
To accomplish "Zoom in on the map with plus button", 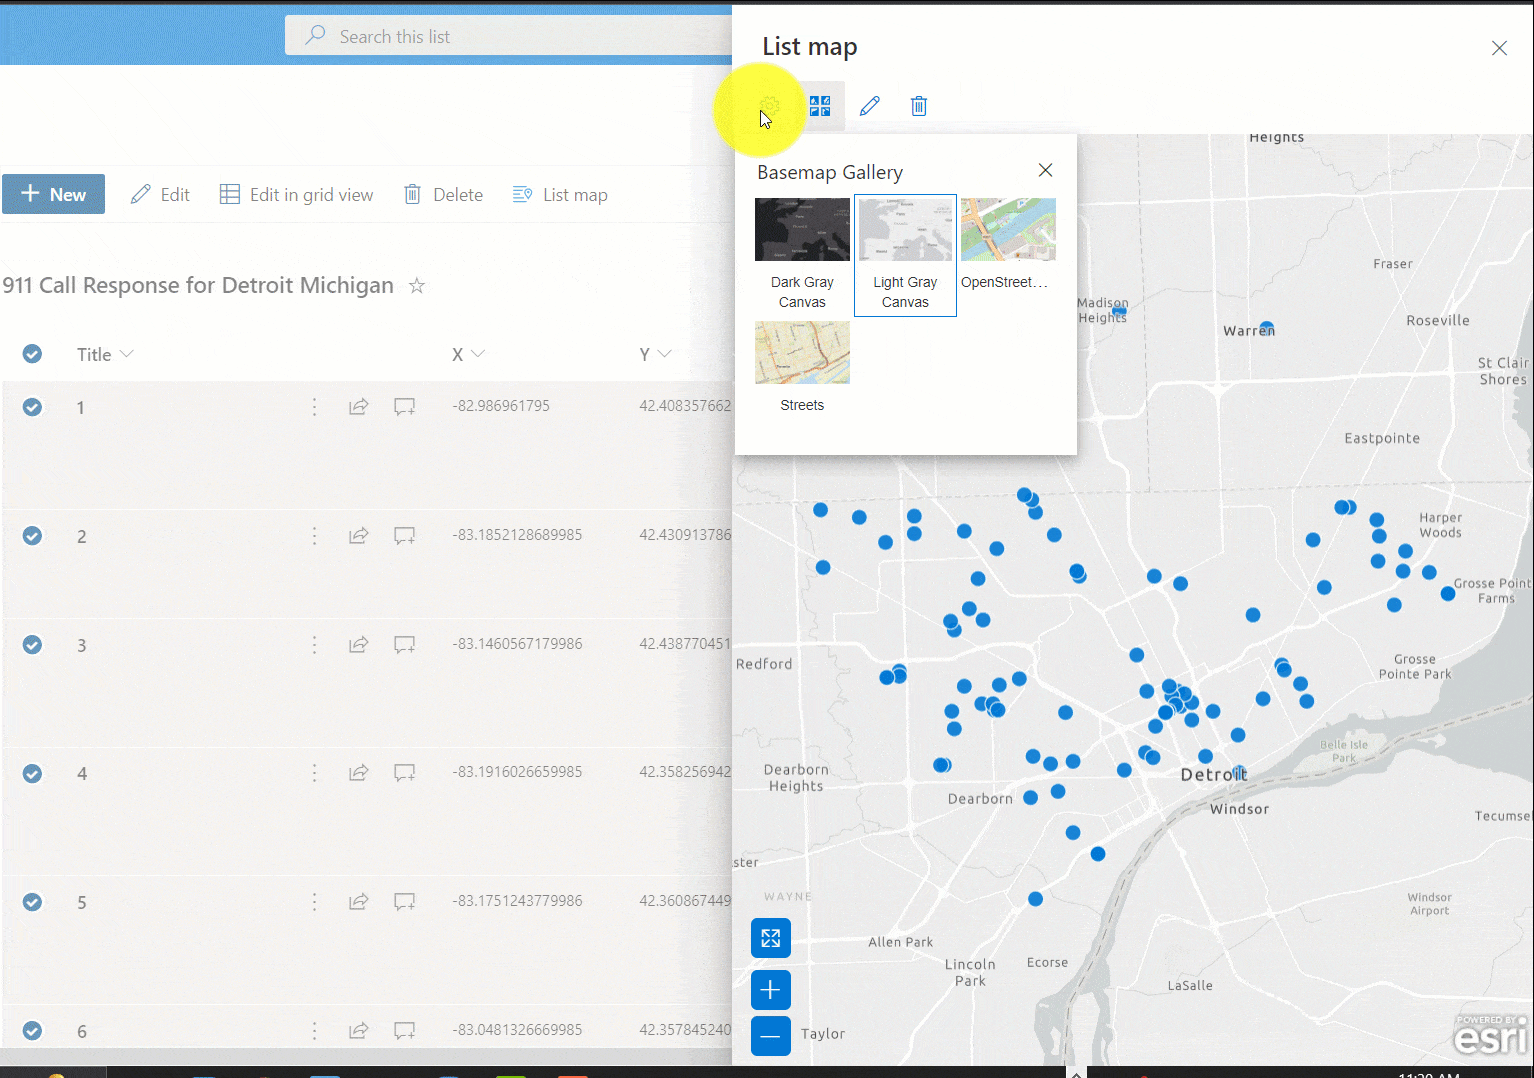I will tap(770, 989).
